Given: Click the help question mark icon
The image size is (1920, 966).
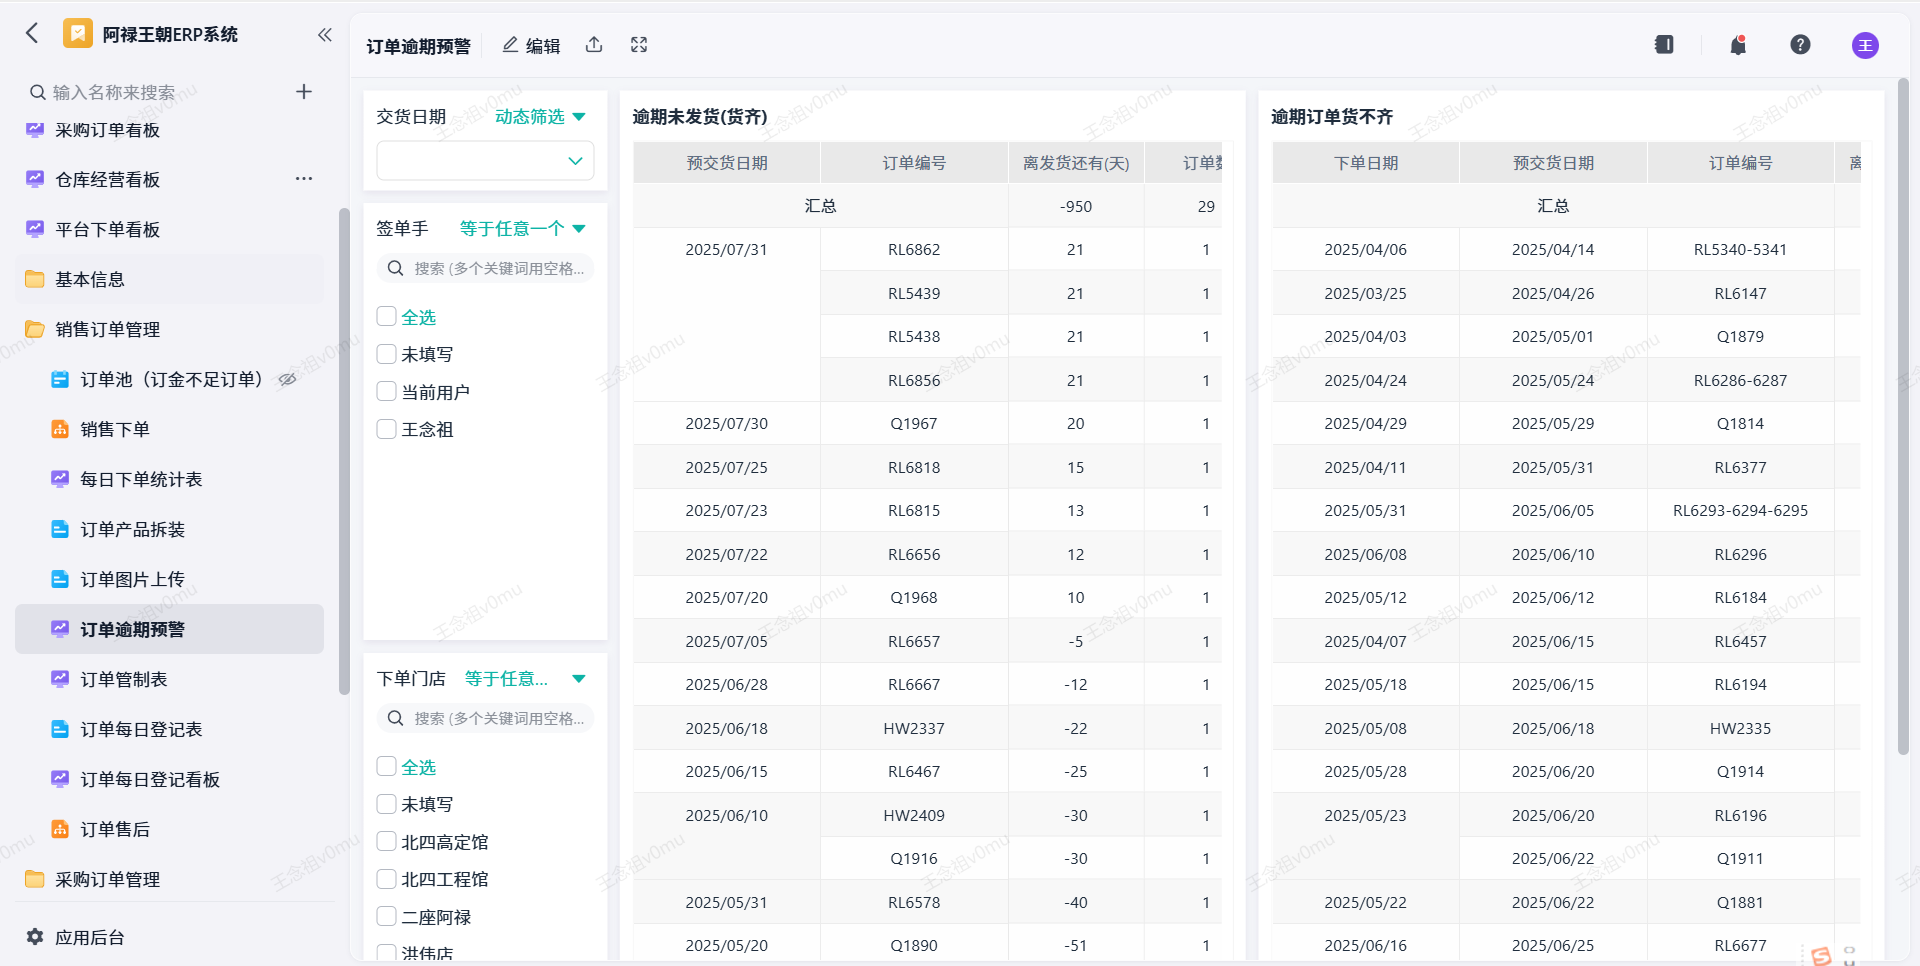Looking at the screenshot, I should coord(1800,45).
